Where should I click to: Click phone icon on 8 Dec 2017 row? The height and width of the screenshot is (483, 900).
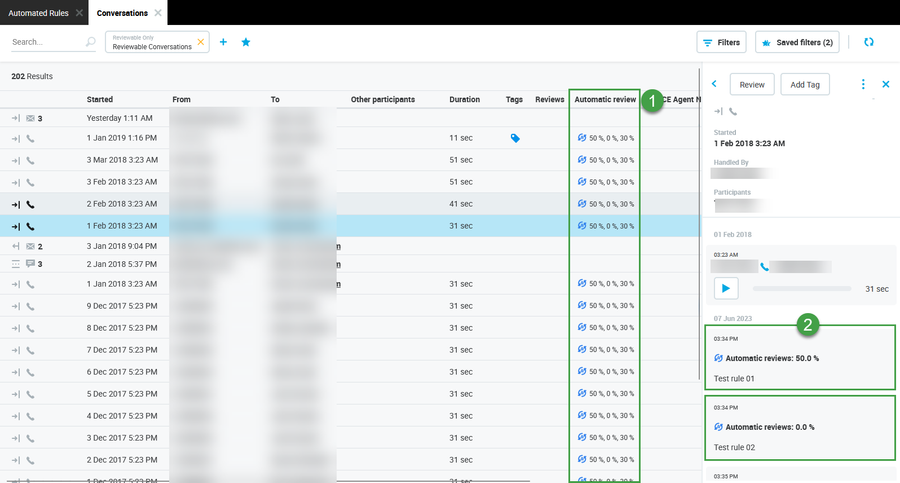[30, 329]
